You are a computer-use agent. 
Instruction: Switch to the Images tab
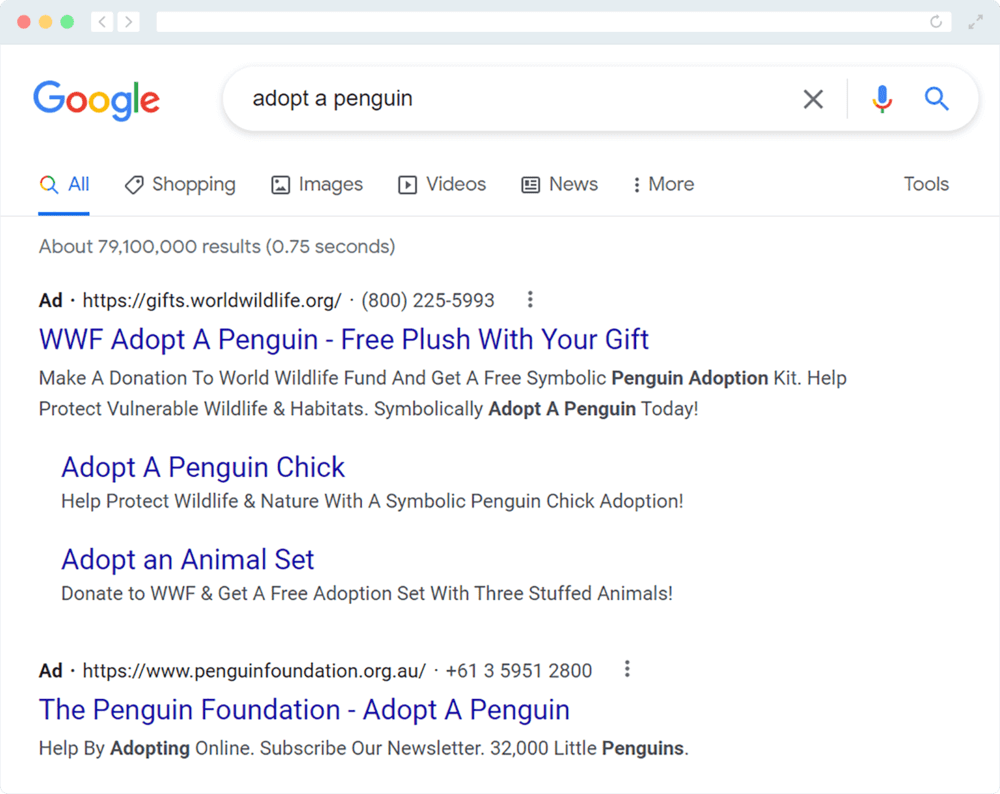(x=317, y=184)
